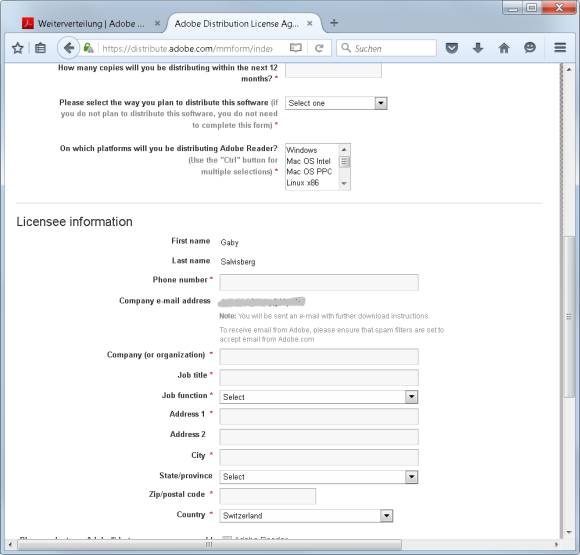
Task: Click the Job title field
Action: coord(319,377)
